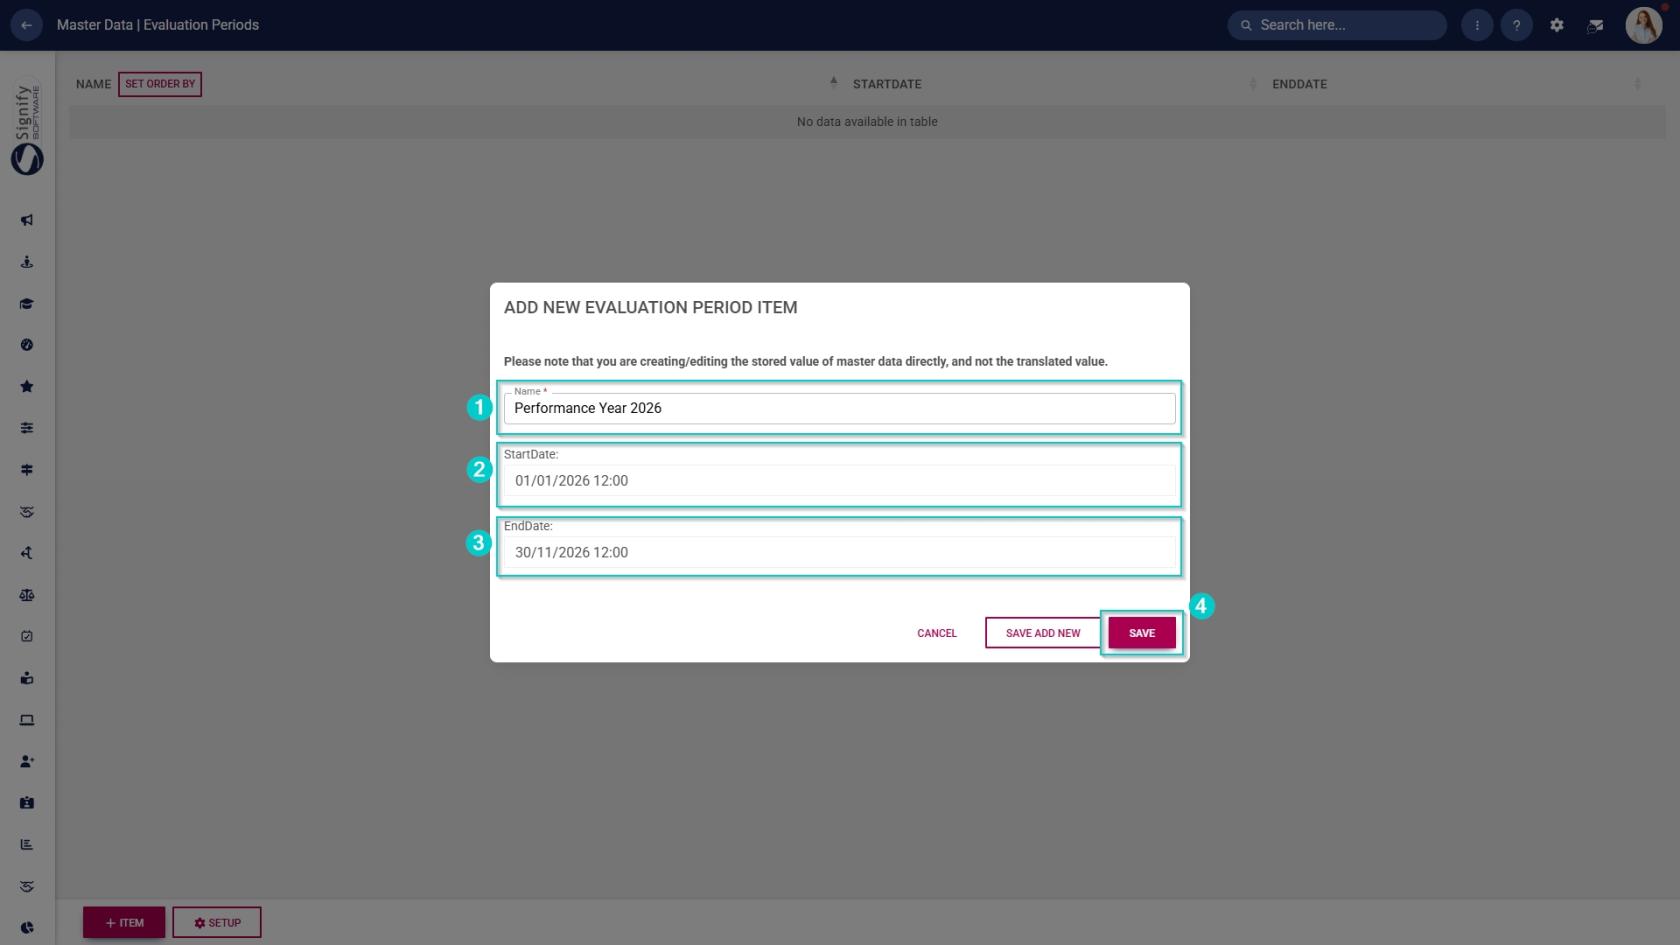Click the EndDate field showing 30/11/2026 12:00

(839, 552)
